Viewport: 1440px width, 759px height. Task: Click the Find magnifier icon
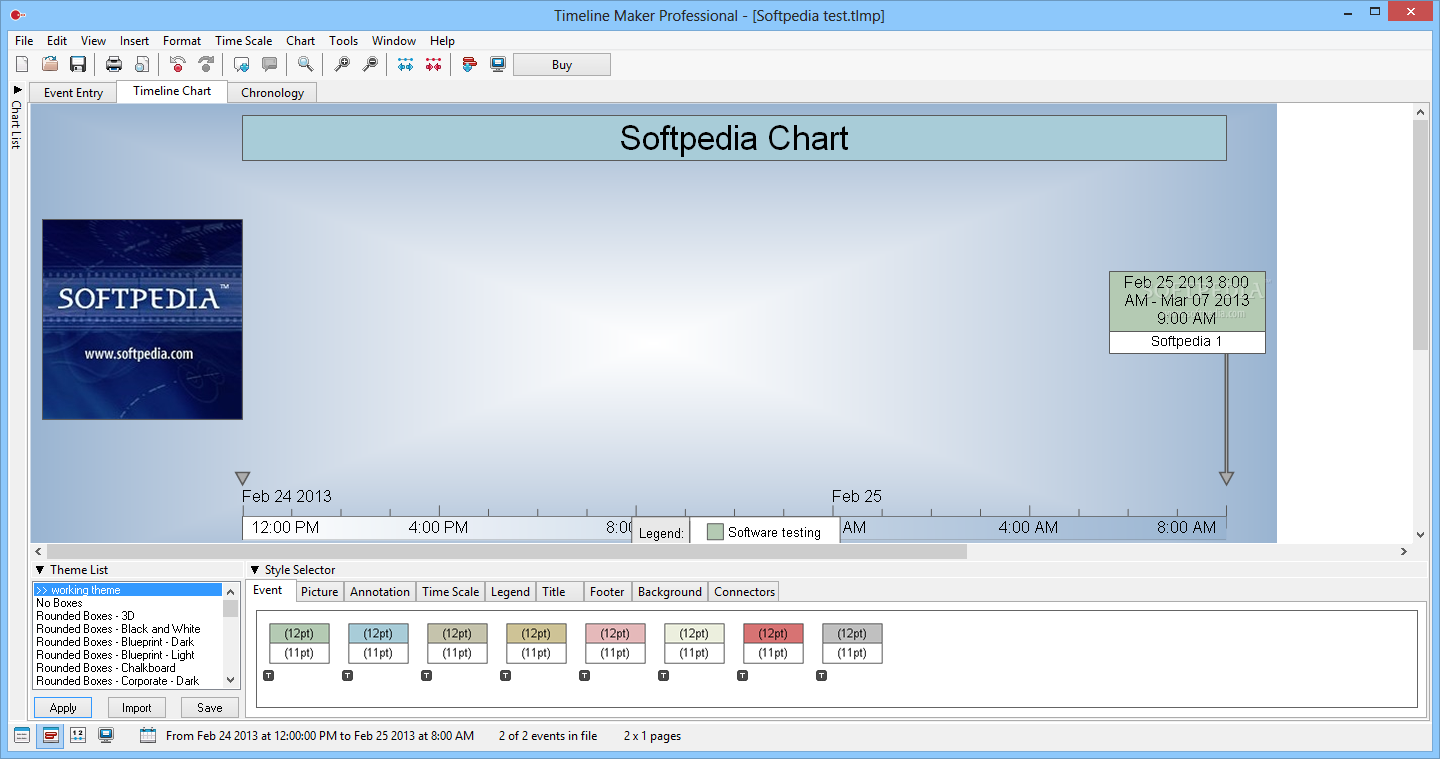[x=305, y=65]
